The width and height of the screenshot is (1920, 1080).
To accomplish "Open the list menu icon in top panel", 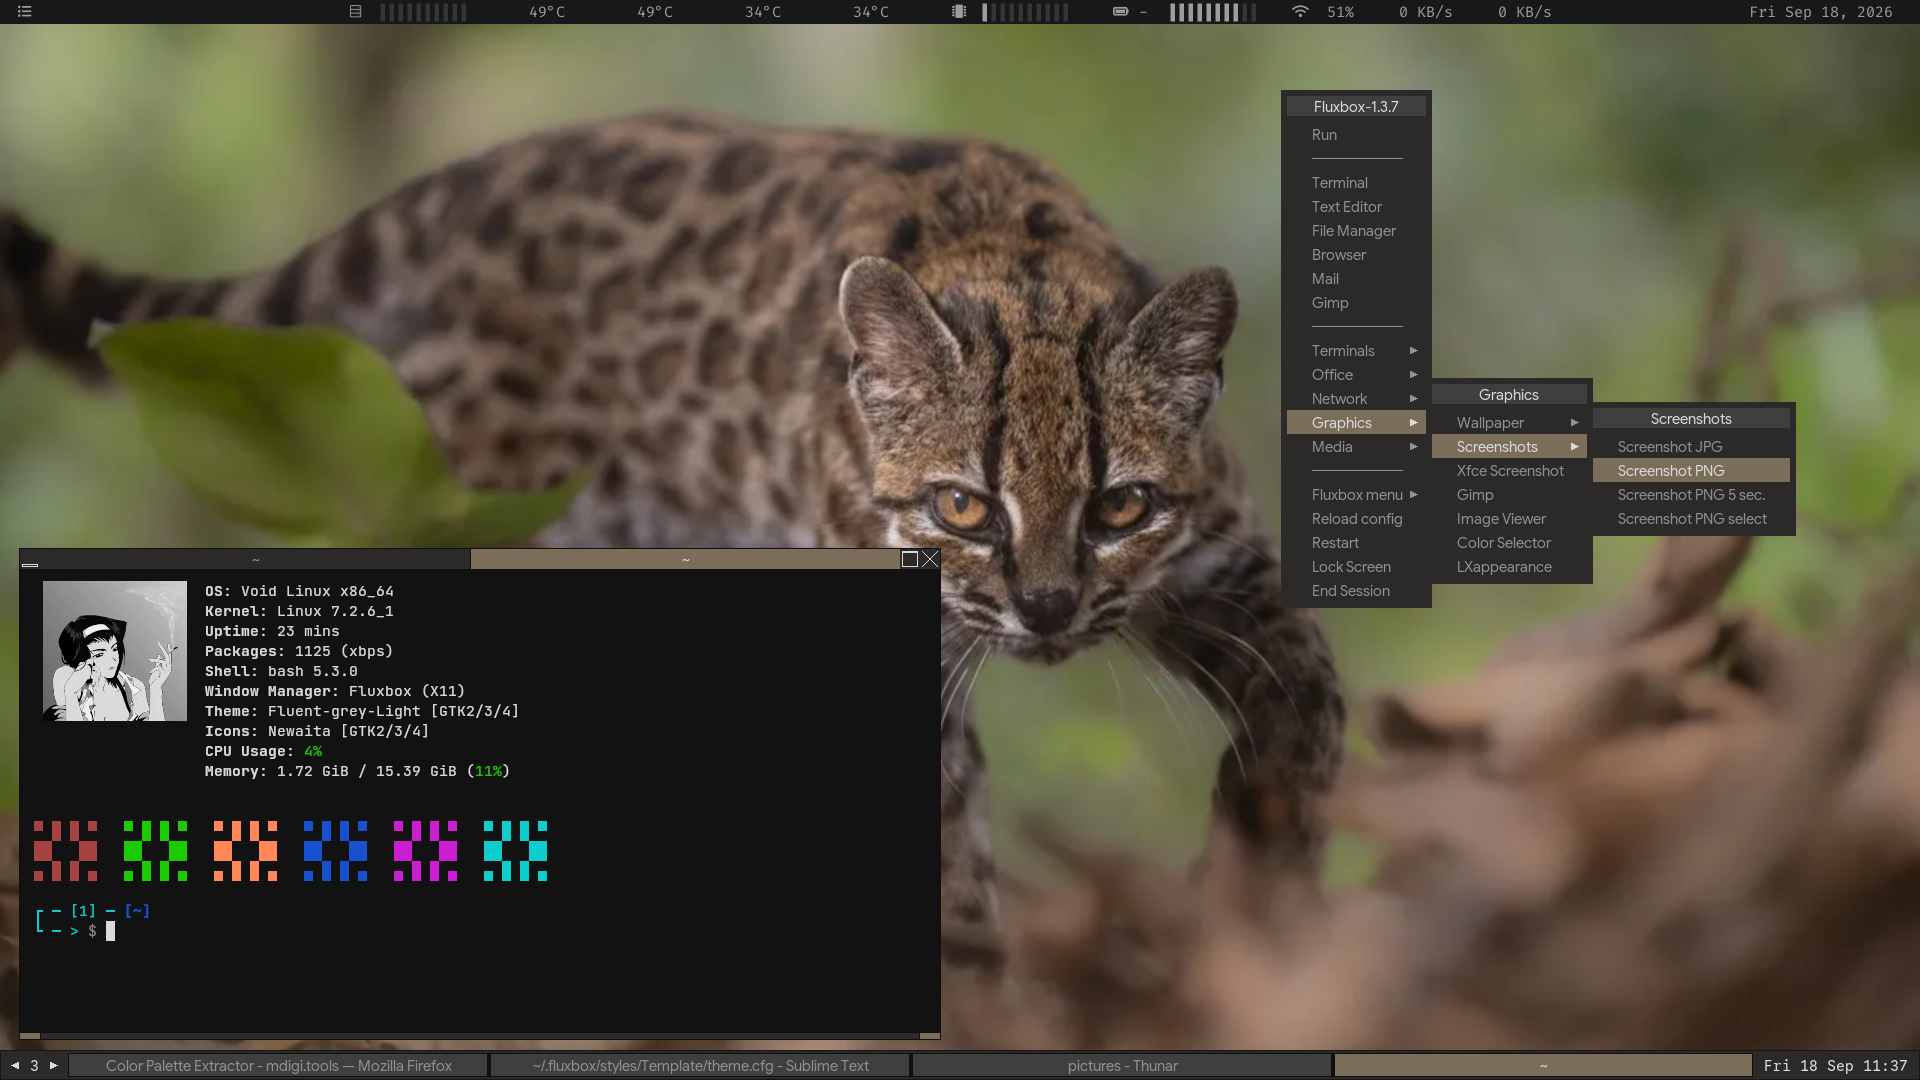I will coord(25,12).
